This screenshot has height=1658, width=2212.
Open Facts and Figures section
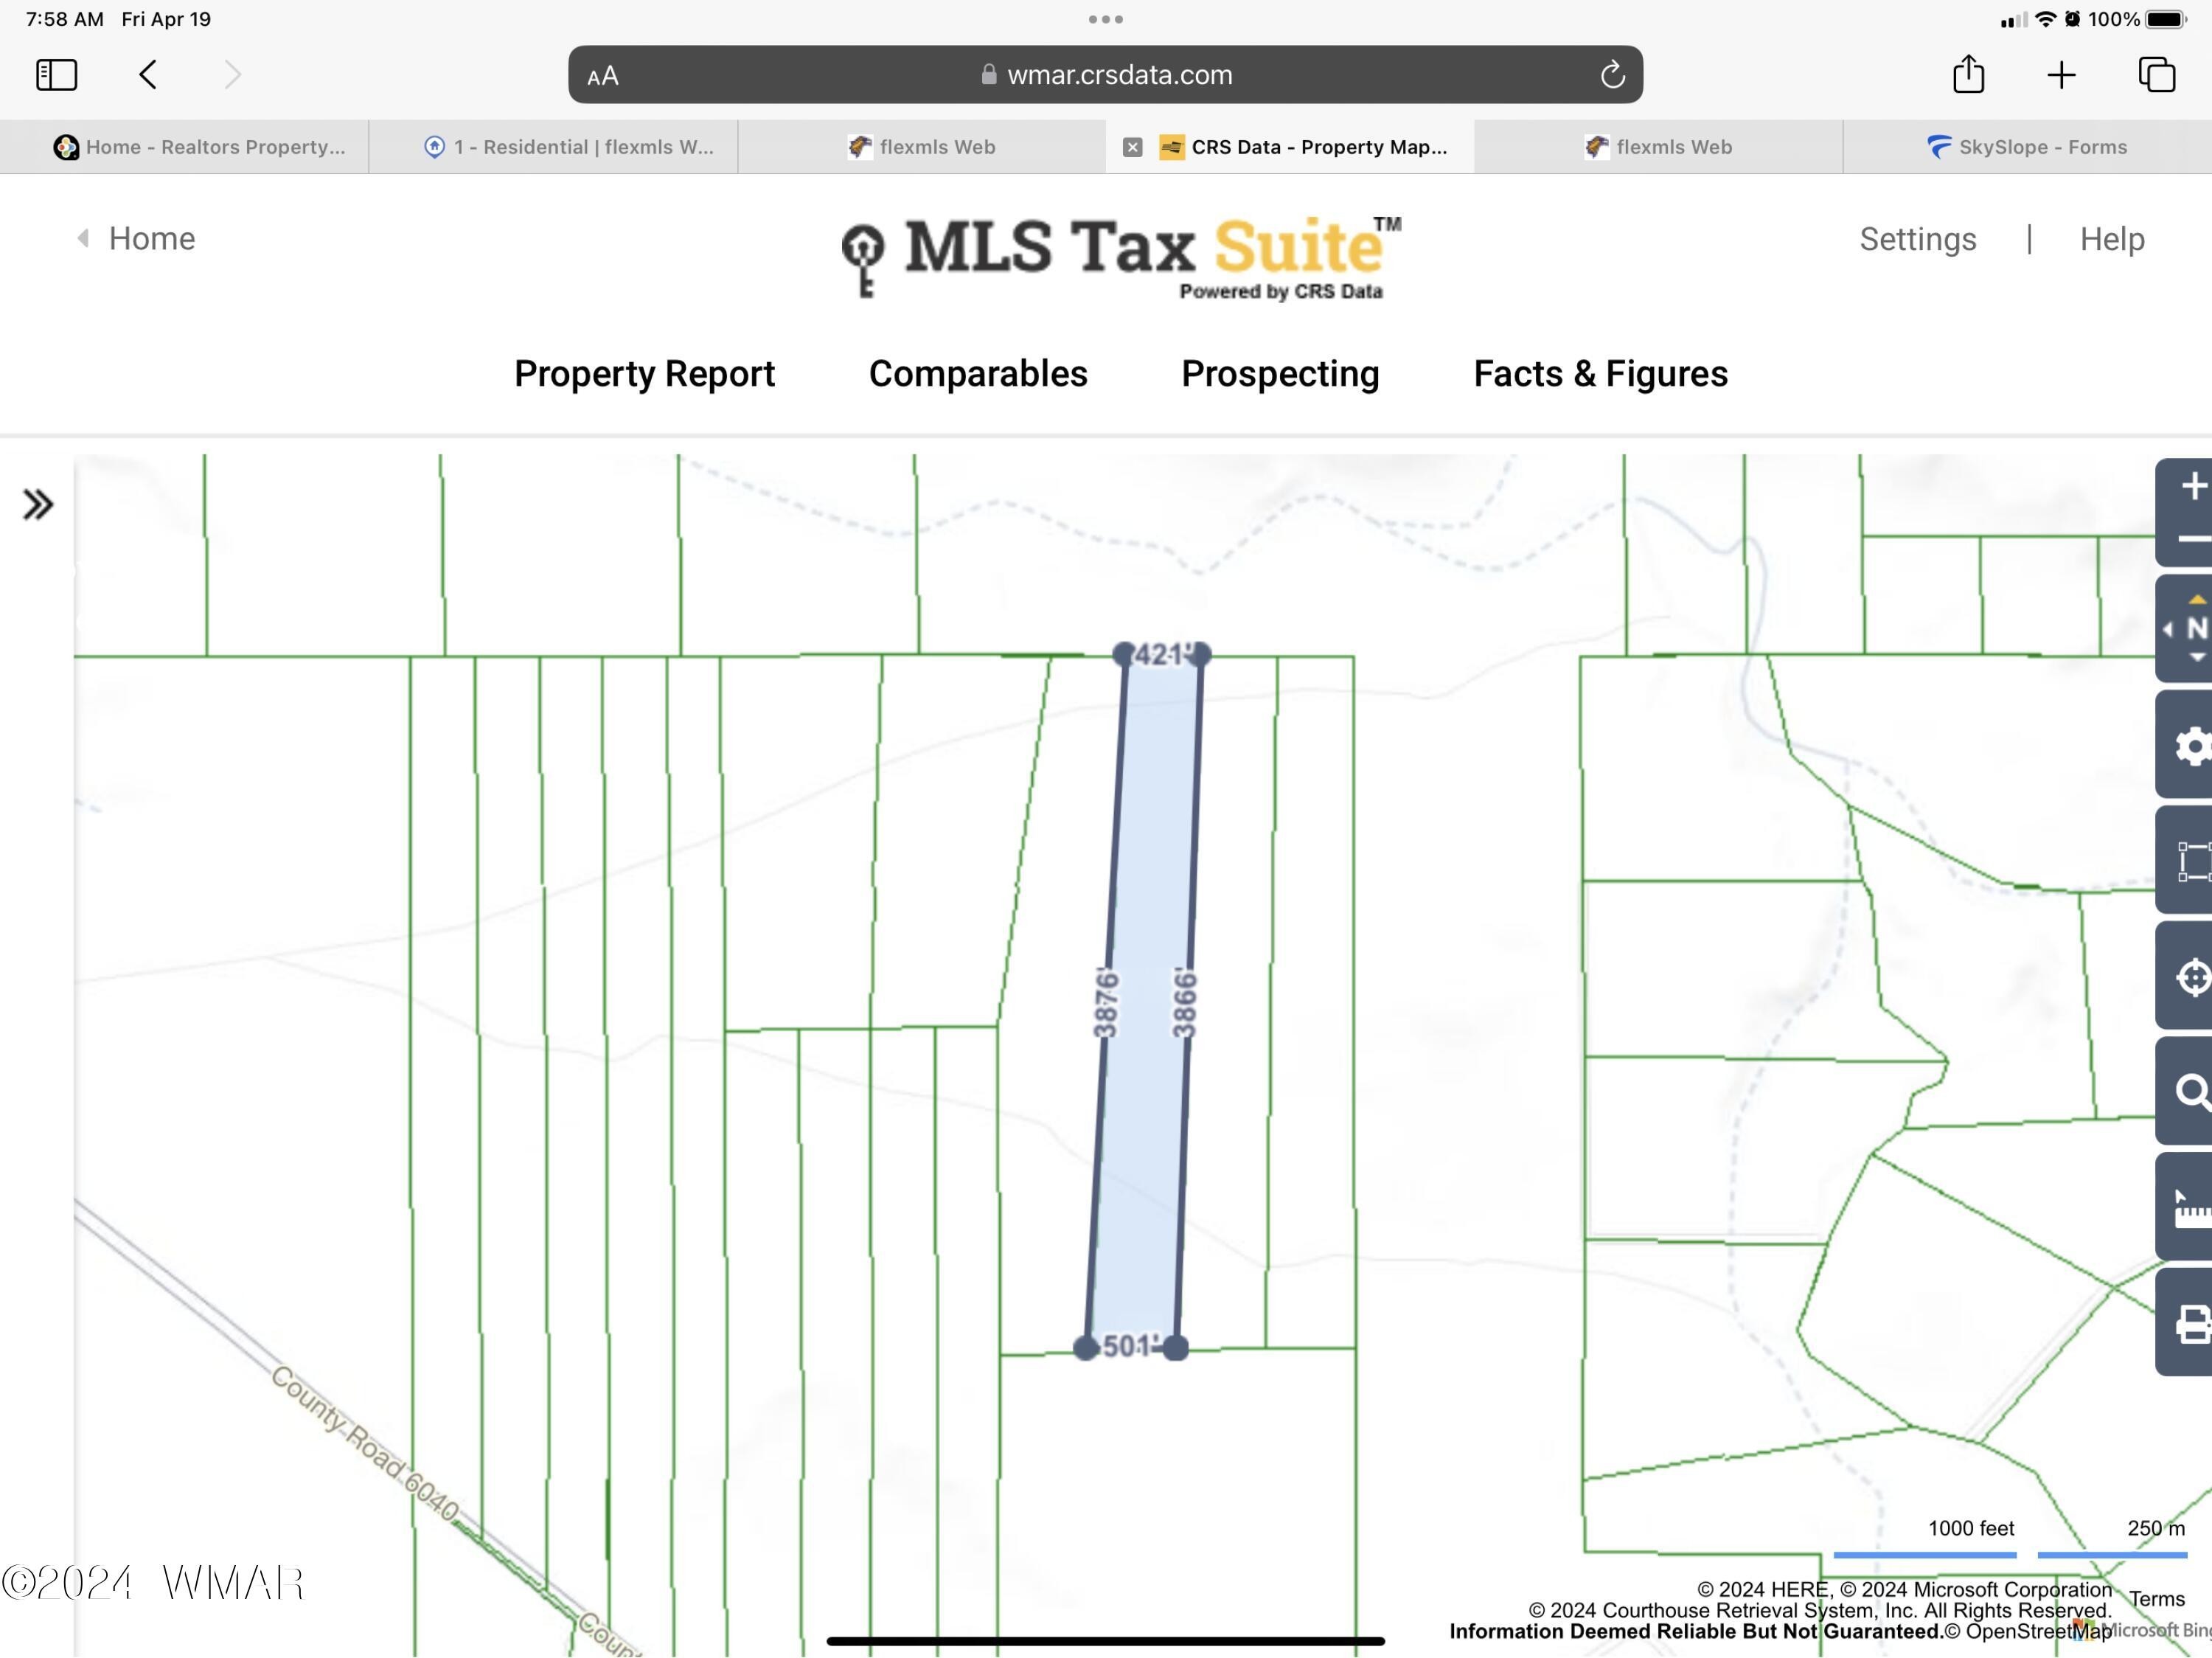click(x=1599, y=372)
